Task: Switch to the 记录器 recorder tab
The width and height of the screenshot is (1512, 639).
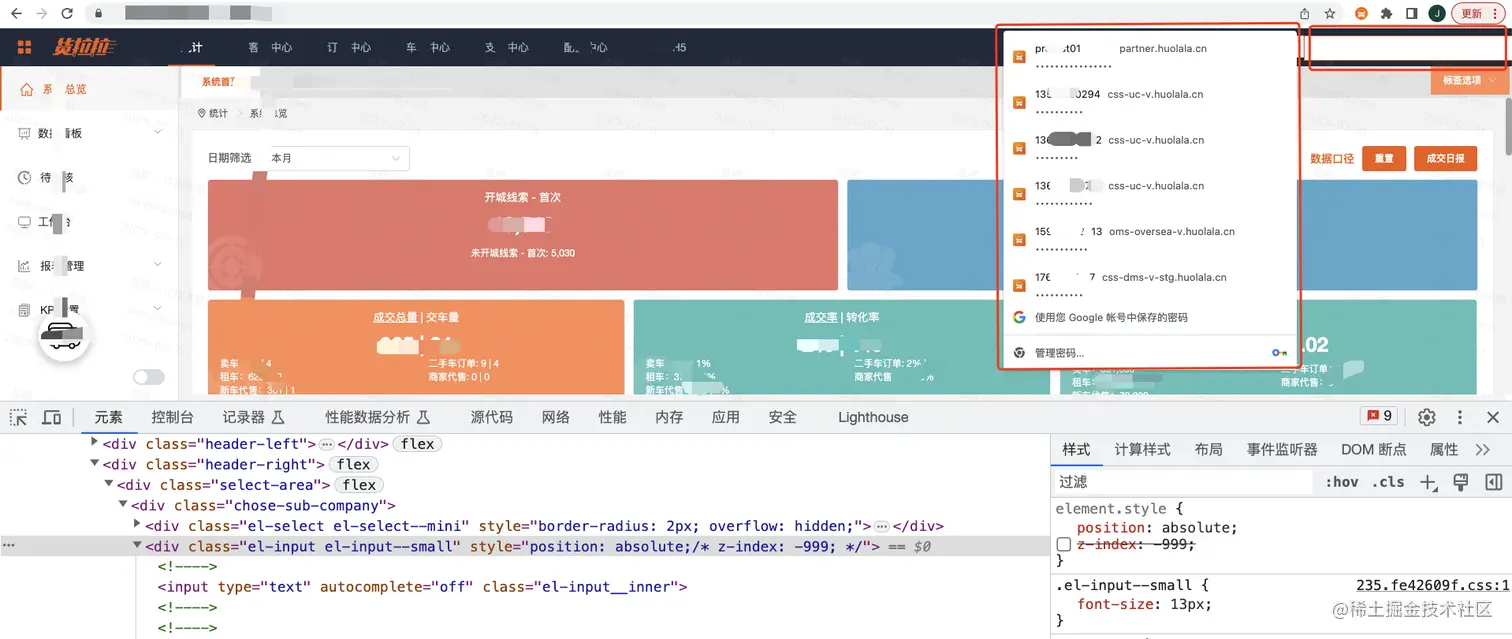Action: [254, 417]
